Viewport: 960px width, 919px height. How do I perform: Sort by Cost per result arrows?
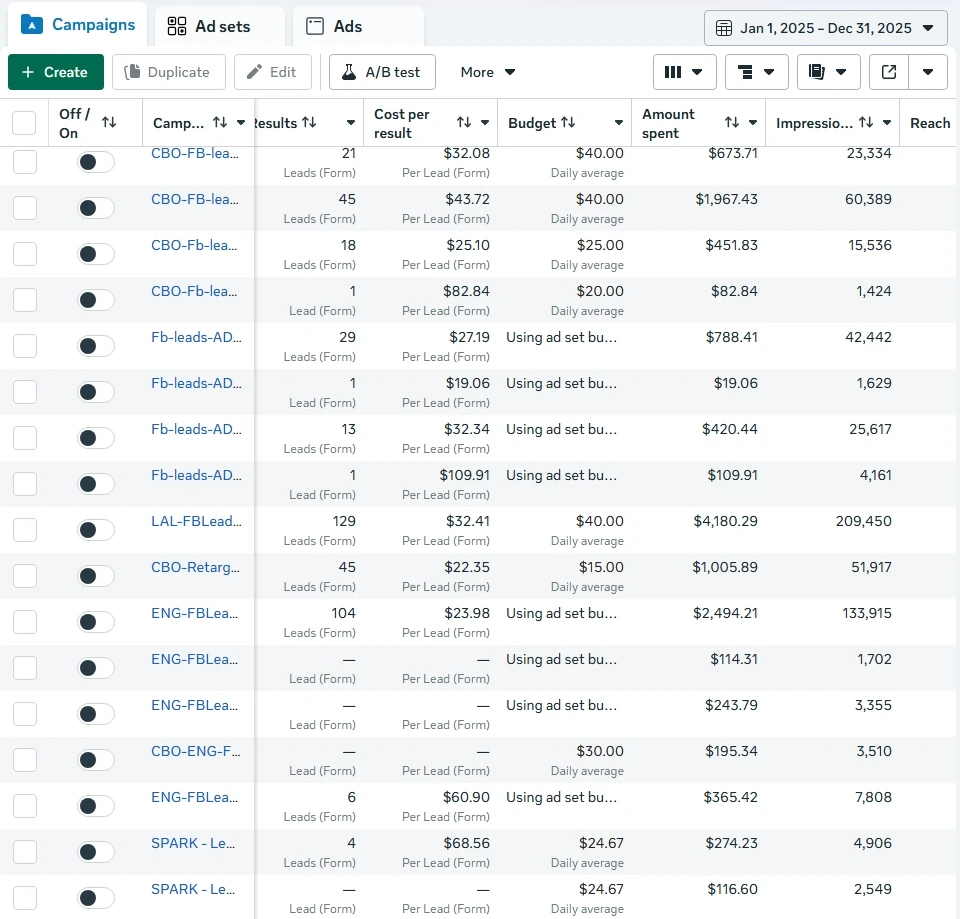464,122
